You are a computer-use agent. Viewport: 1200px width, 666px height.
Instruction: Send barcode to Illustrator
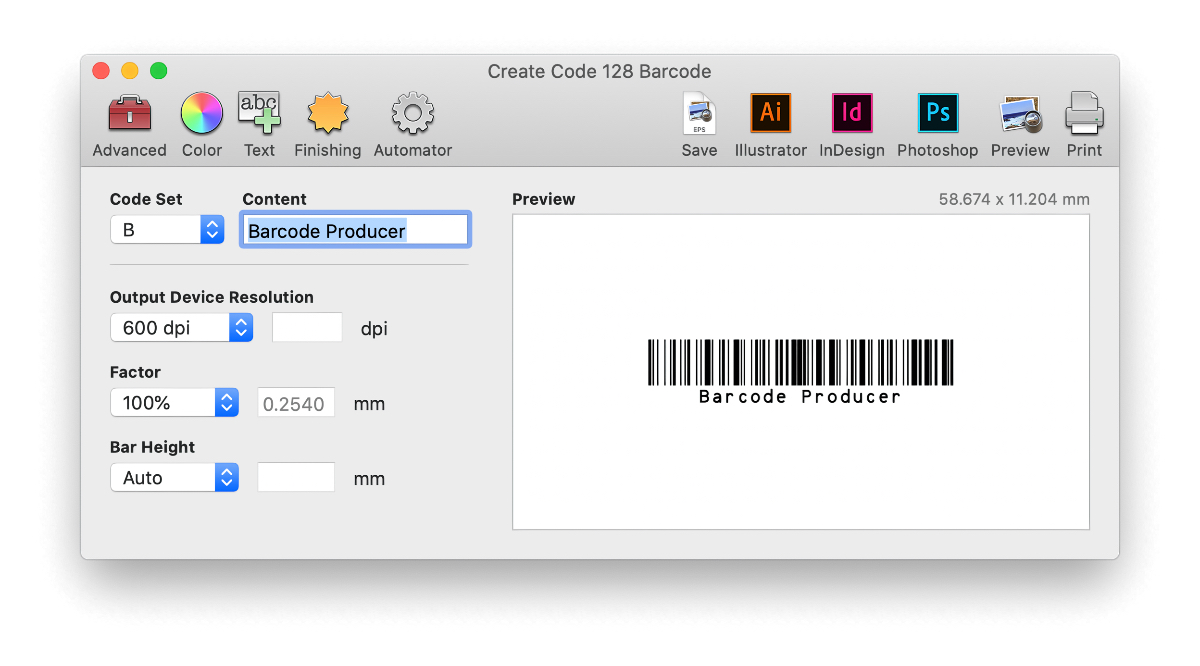click(x=771, y=113)
